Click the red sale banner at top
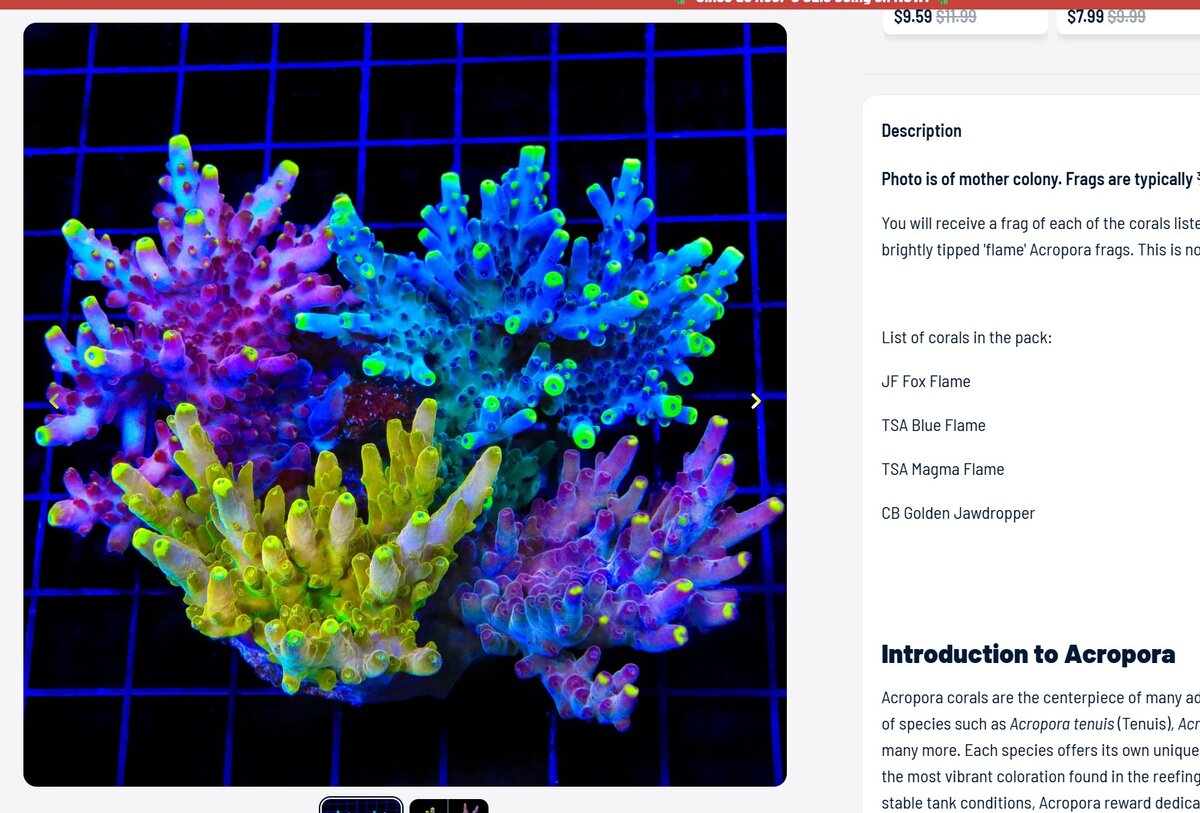Viewport: 1200px width, 813px height. [600, 4]
